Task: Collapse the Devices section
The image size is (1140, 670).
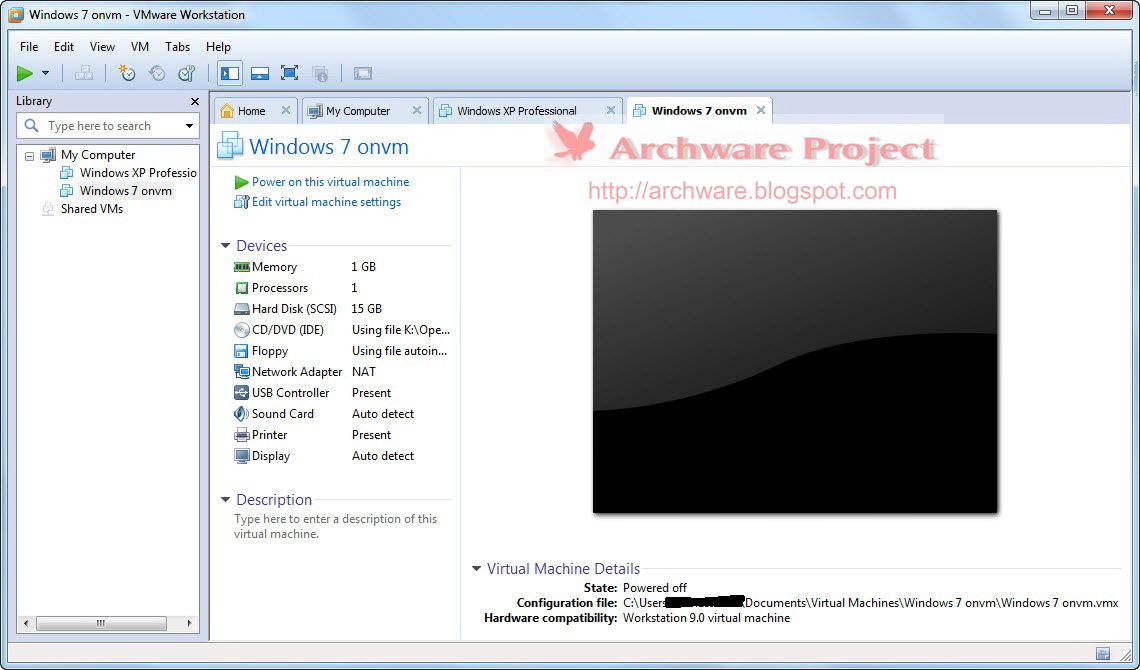Action: point(225,246)
